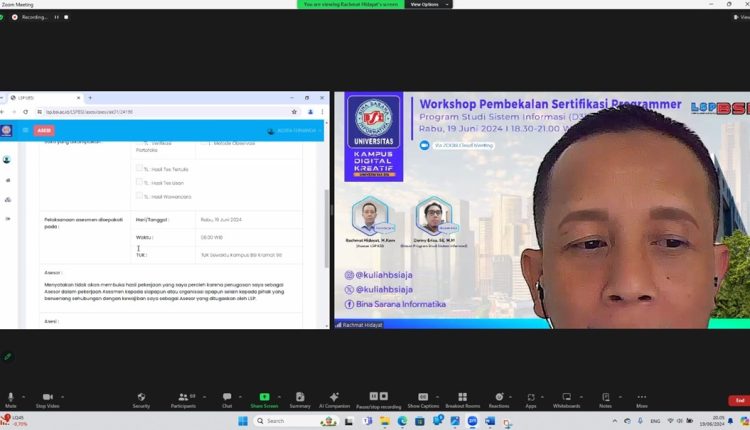Viewport: 750px width, 430px height.
Task: Expand the audio options arrow beside Mute
Action: click(x=23, y=397)
